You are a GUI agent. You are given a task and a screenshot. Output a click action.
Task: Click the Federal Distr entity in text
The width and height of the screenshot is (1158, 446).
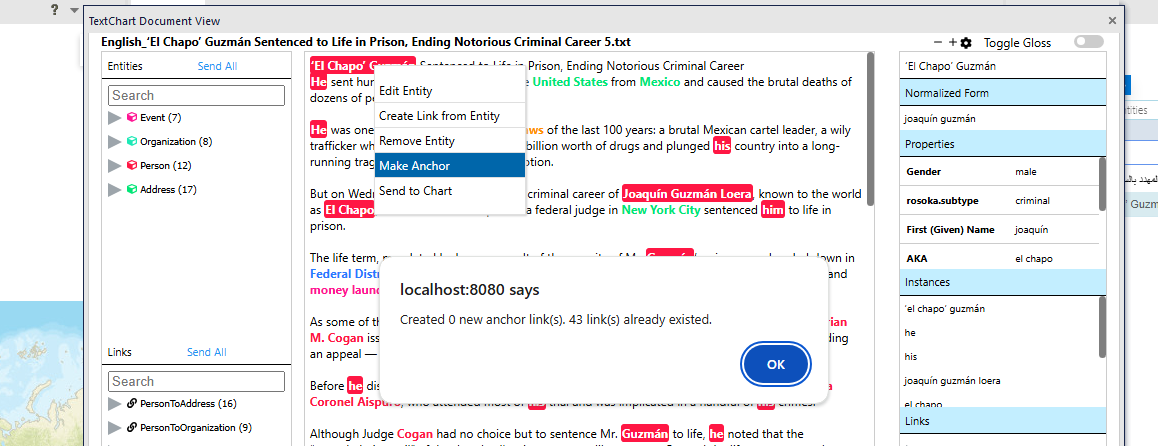pos(345,274)
